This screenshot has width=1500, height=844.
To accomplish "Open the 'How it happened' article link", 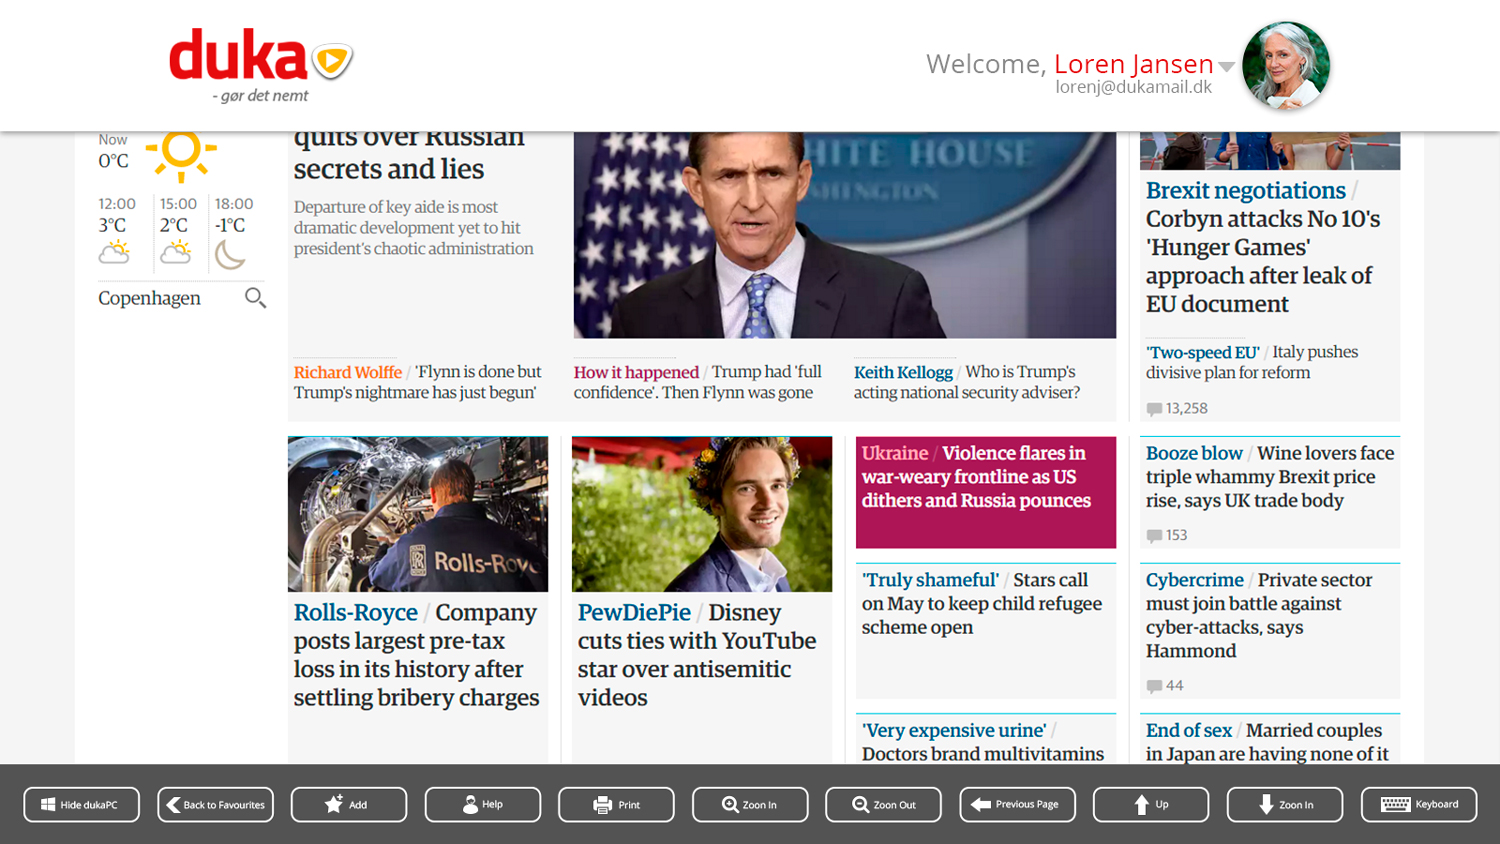I will tap(698, 382).
